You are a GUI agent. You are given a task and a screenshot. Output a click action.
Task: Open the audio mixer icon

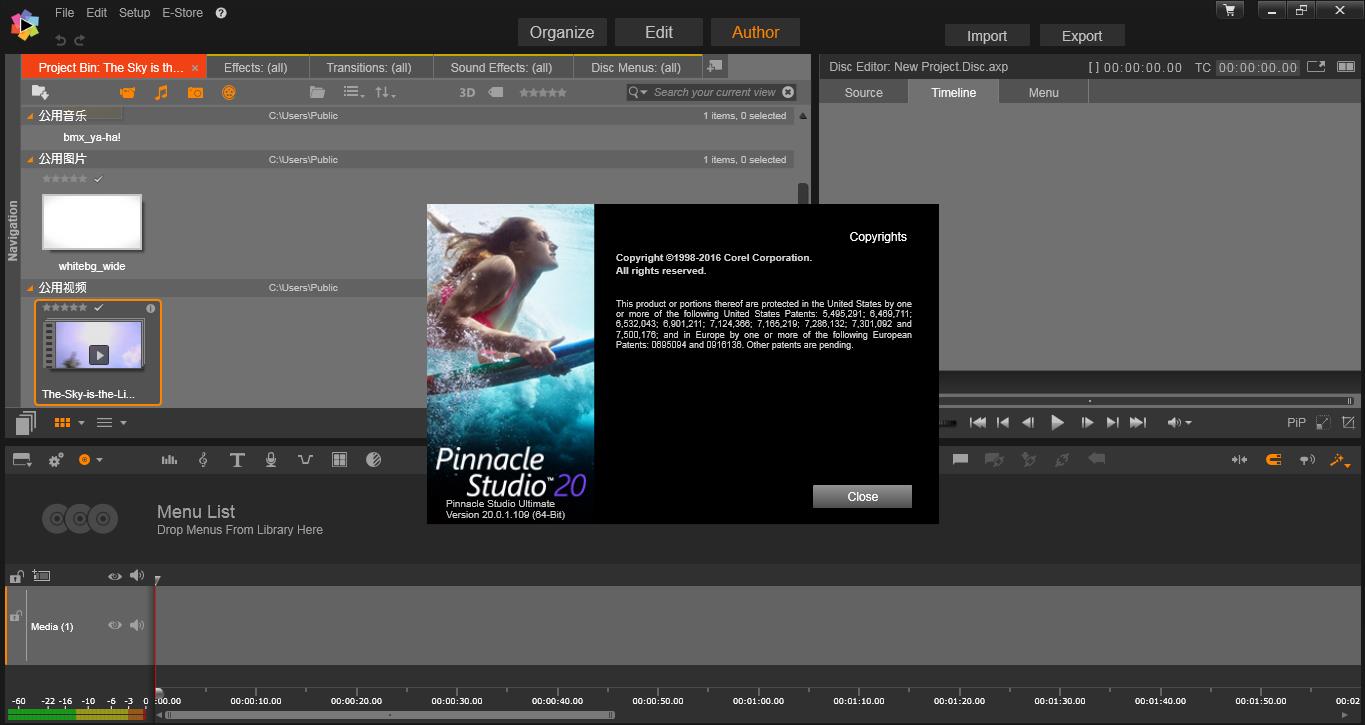[x=169, y=460]
